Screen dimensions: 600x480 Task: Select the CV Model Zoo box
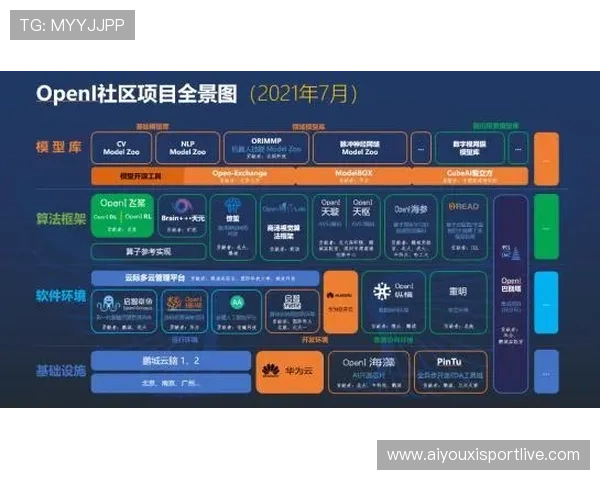pos(121,148)
